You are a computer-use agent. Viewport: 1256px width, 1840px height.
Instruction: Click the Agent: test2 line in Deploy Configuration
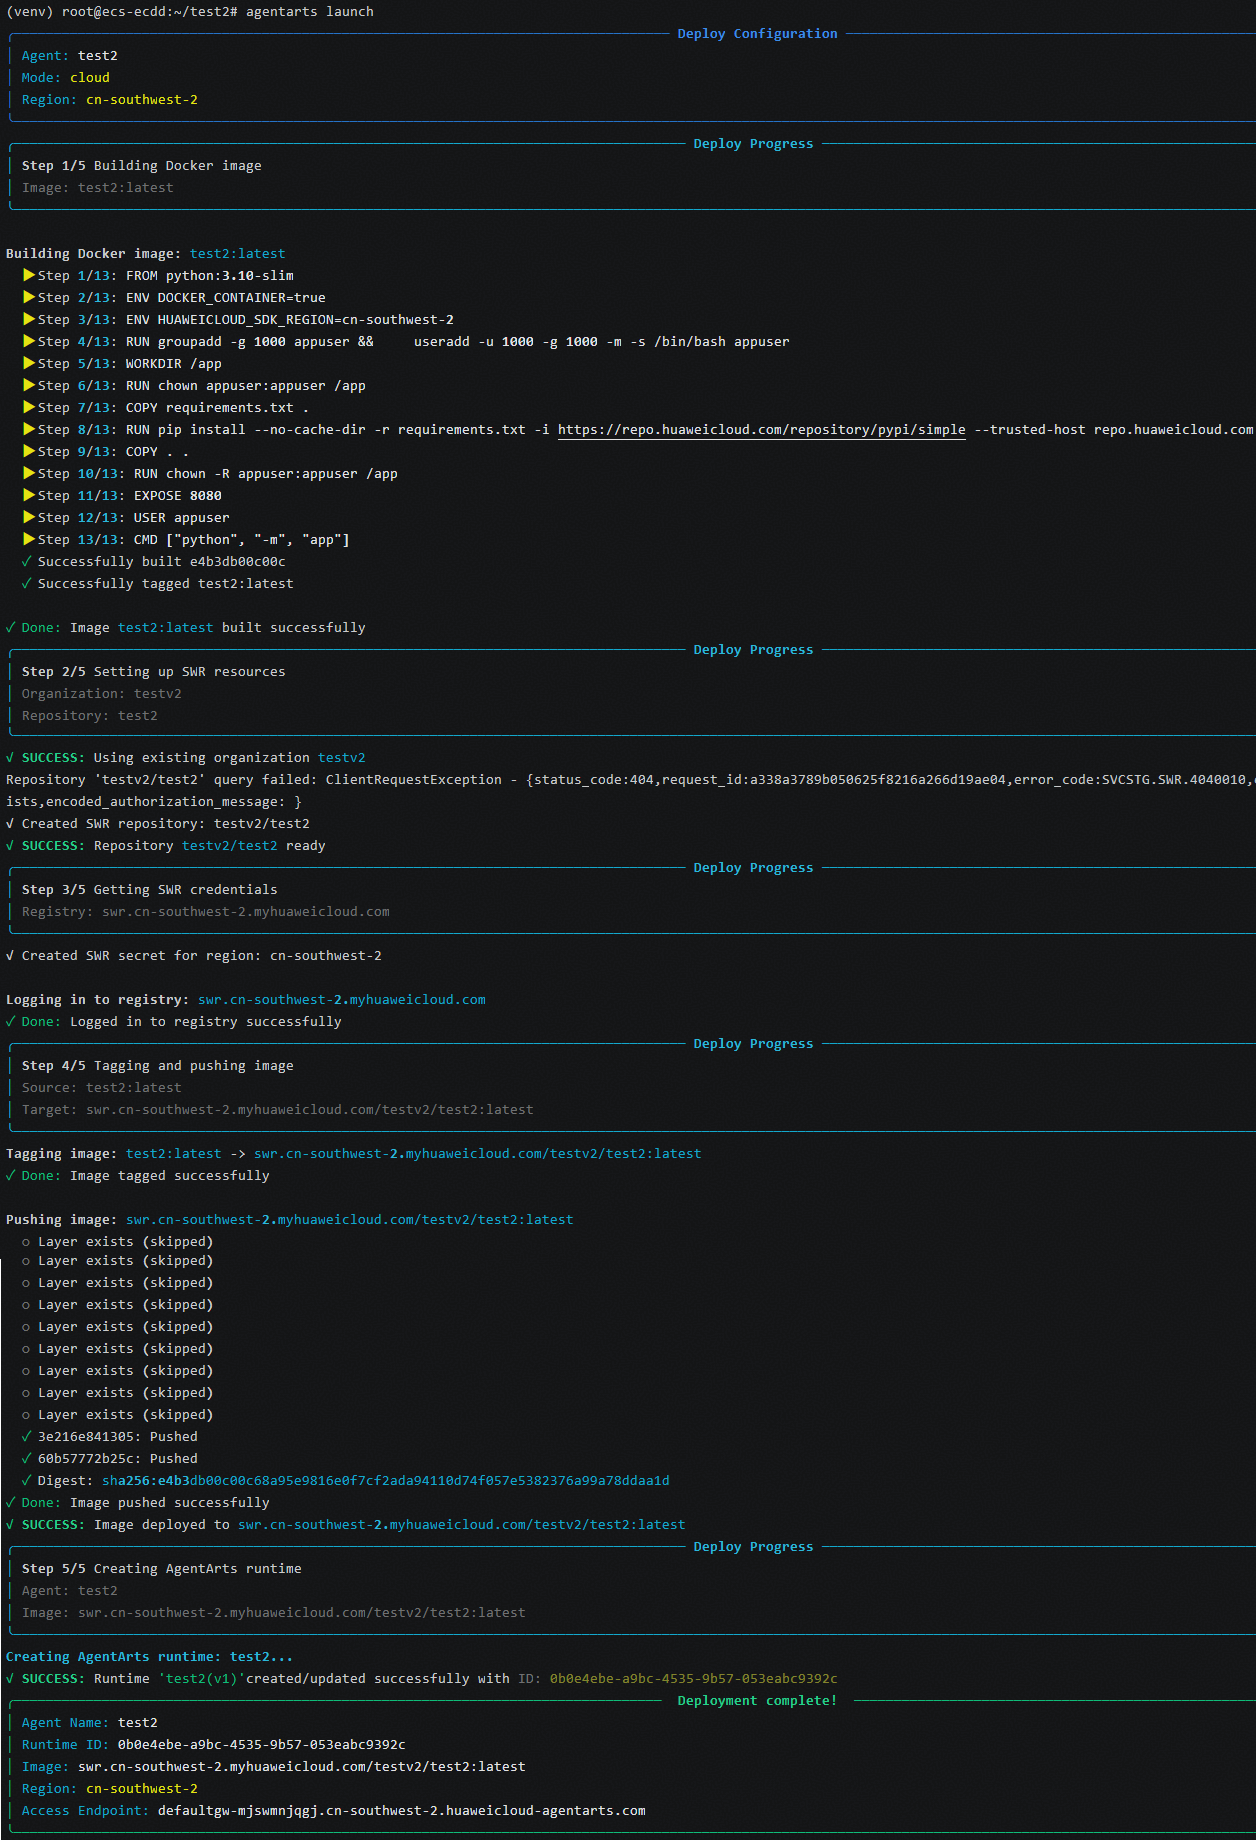pos(70,56)
